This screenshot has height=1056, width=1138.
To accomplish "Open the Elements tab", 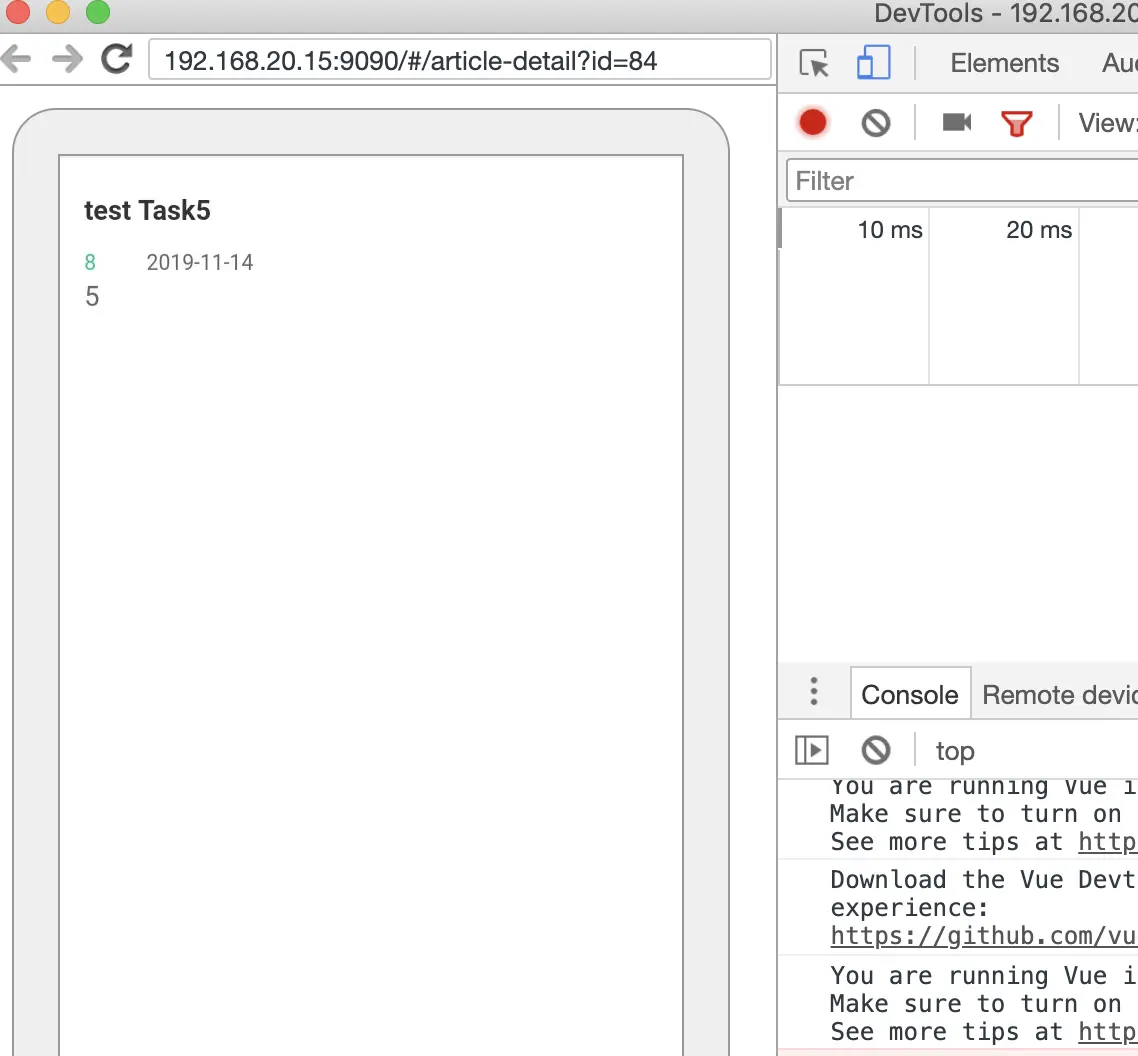I will 1004,63.
